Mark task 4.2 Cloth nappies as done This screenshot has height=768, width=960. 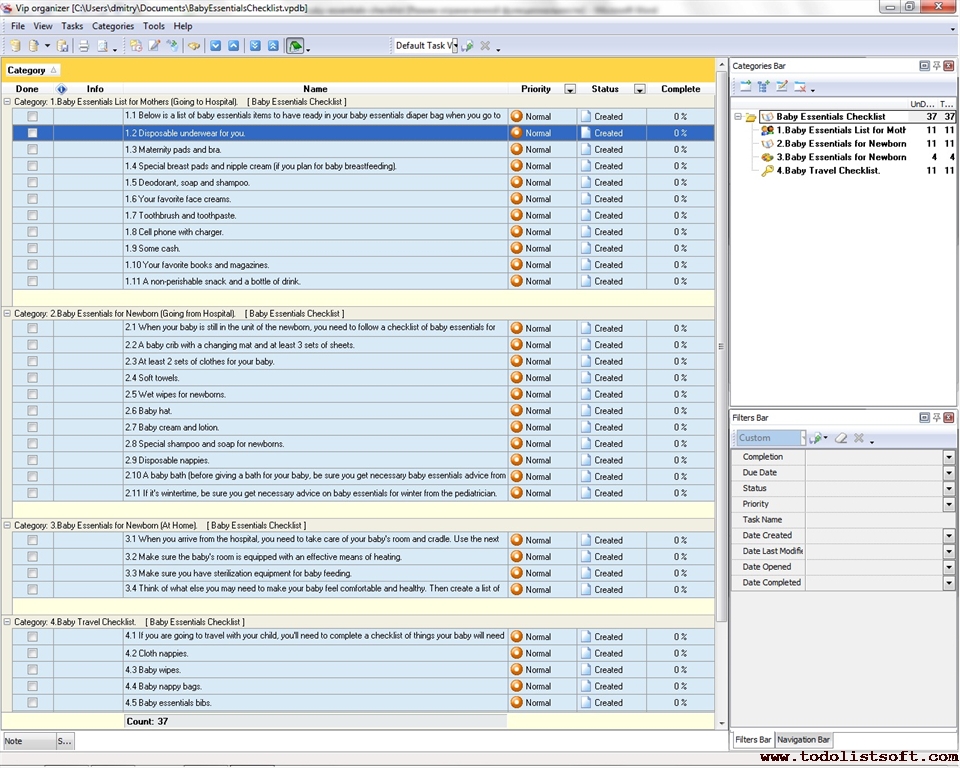(x=32, y=654)
